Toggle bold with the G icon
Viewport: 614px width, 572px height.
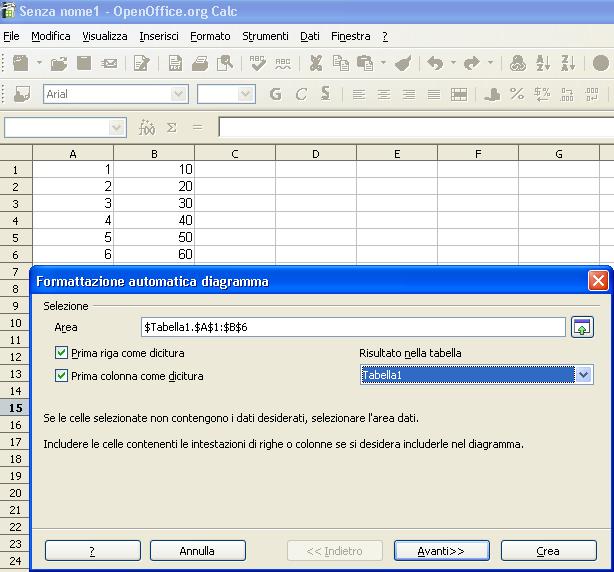point(275,94)
